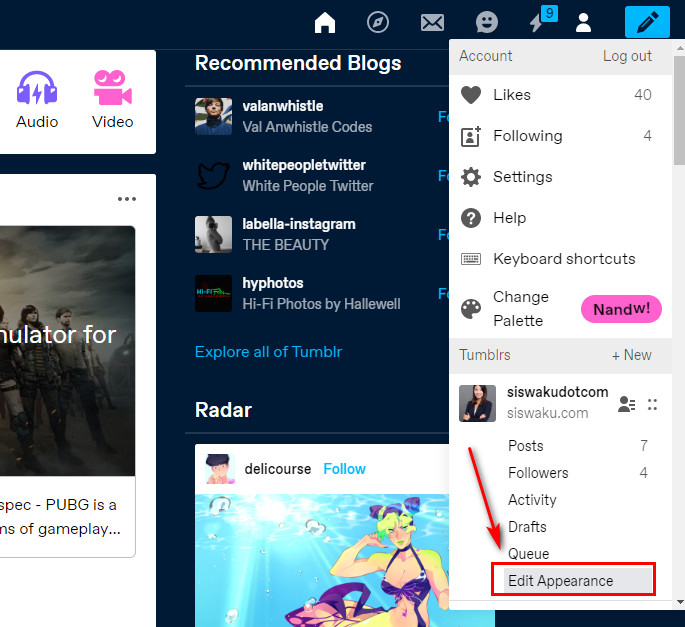Open valanwhistle recommended blog
The height and width of the screenshot is (627, 685).
point(283,106)
